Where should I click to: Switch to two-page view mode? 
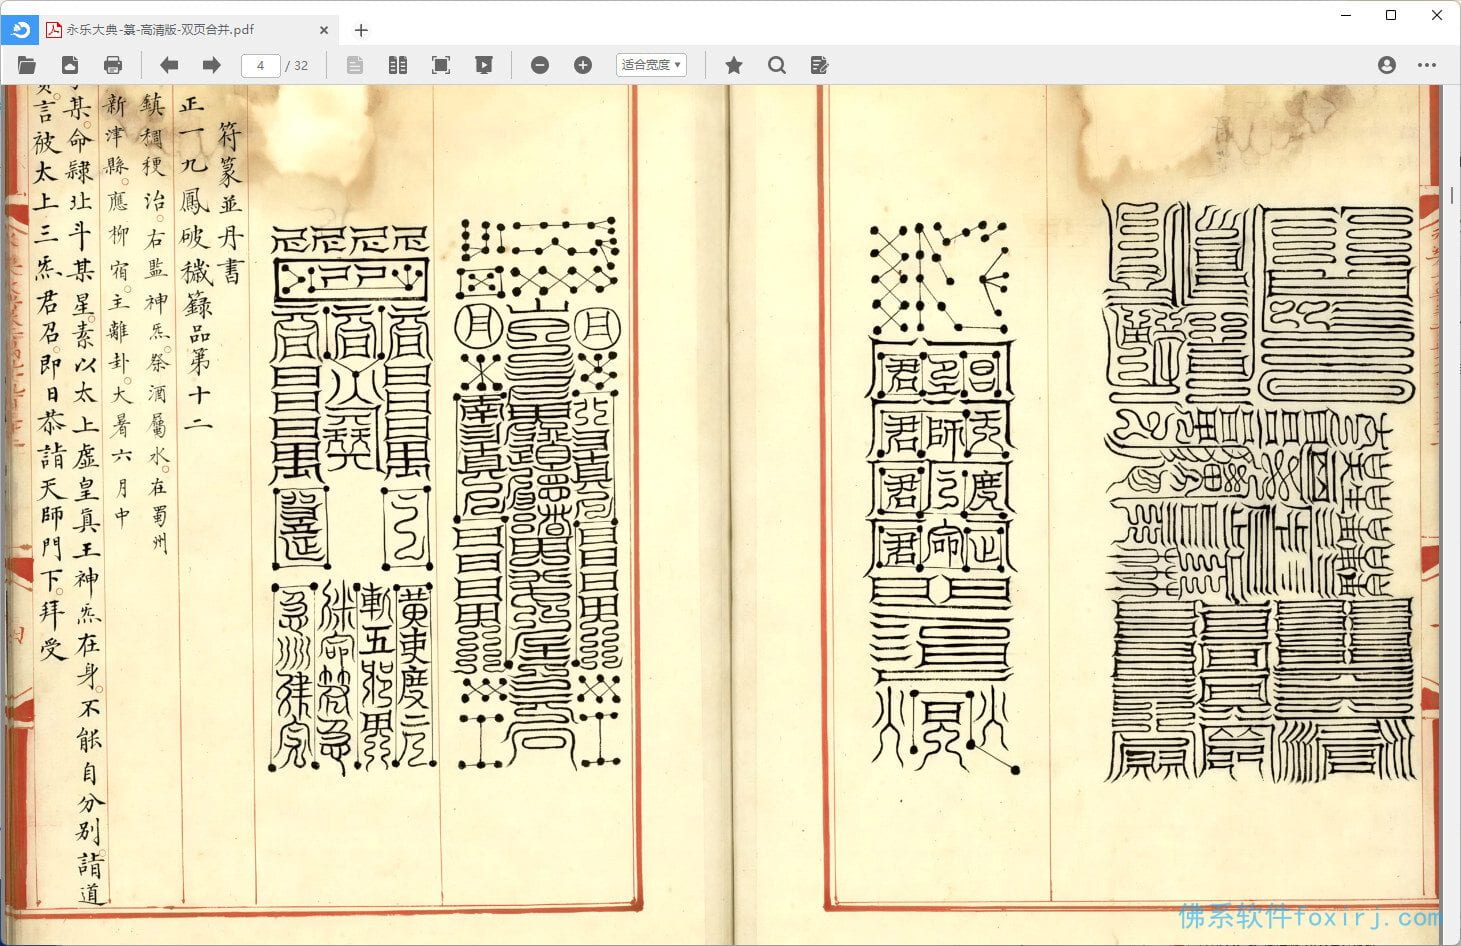(397, 65)
